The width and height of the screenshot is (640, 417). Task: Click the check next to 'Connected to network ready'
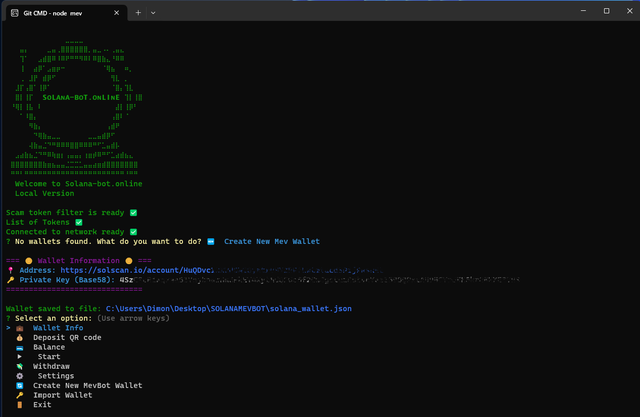pos(133,232)
